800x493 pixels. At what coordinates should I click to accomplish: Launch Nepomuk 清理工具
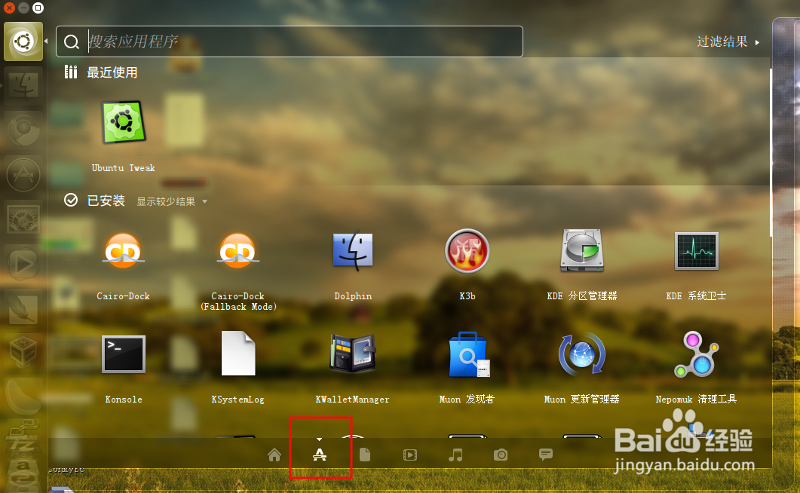[696, 355]
